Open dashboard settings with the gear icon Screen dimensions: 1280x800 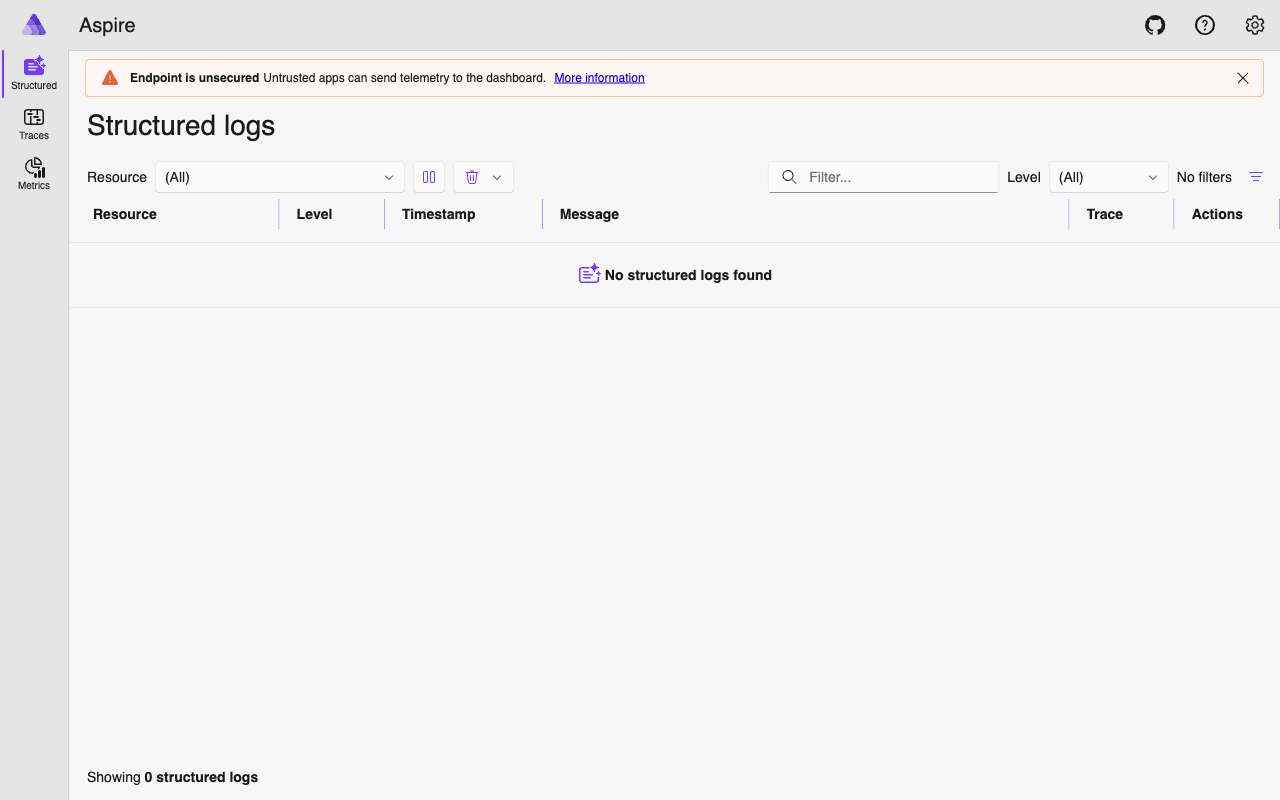click(x=1255, y=25)
